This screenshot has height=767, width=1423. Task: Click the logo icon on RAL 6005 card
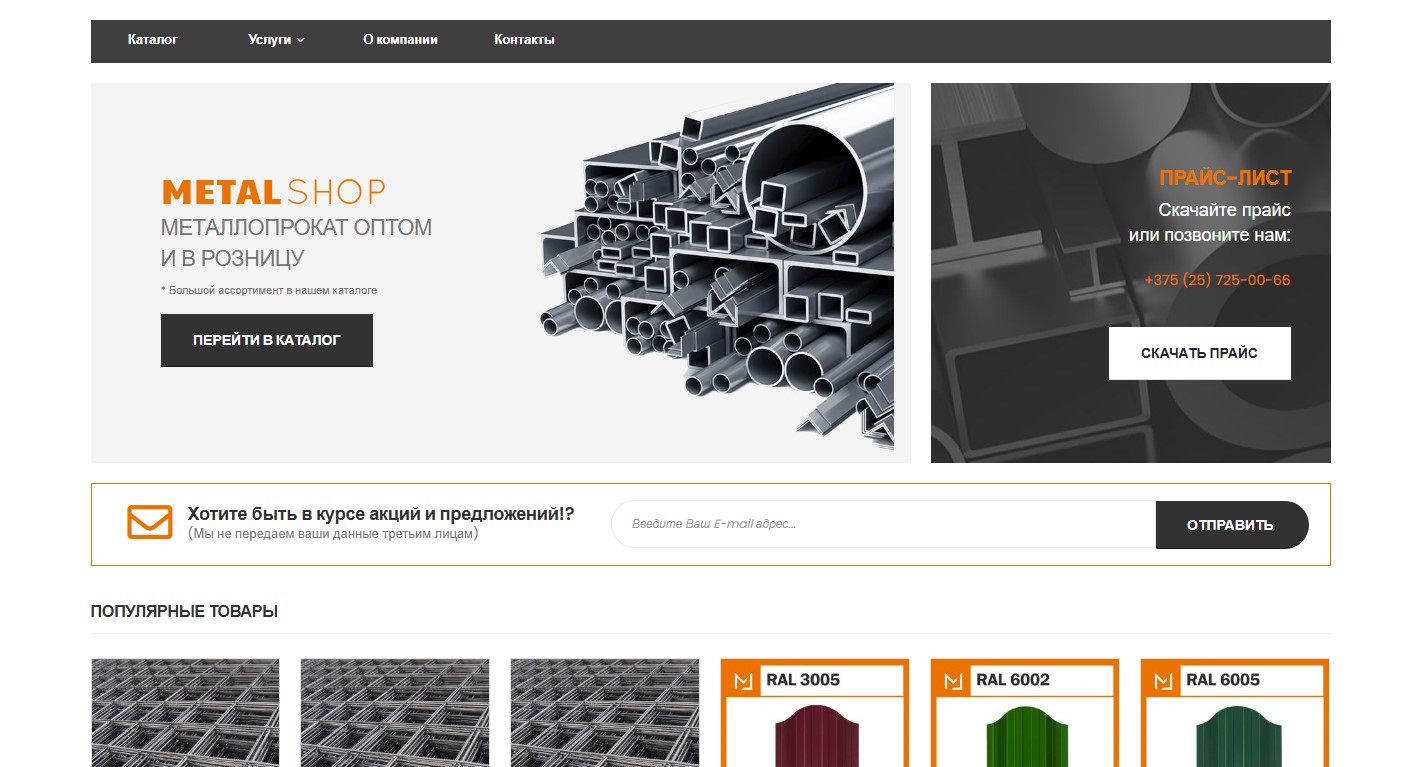click(x=1162, y=681)
